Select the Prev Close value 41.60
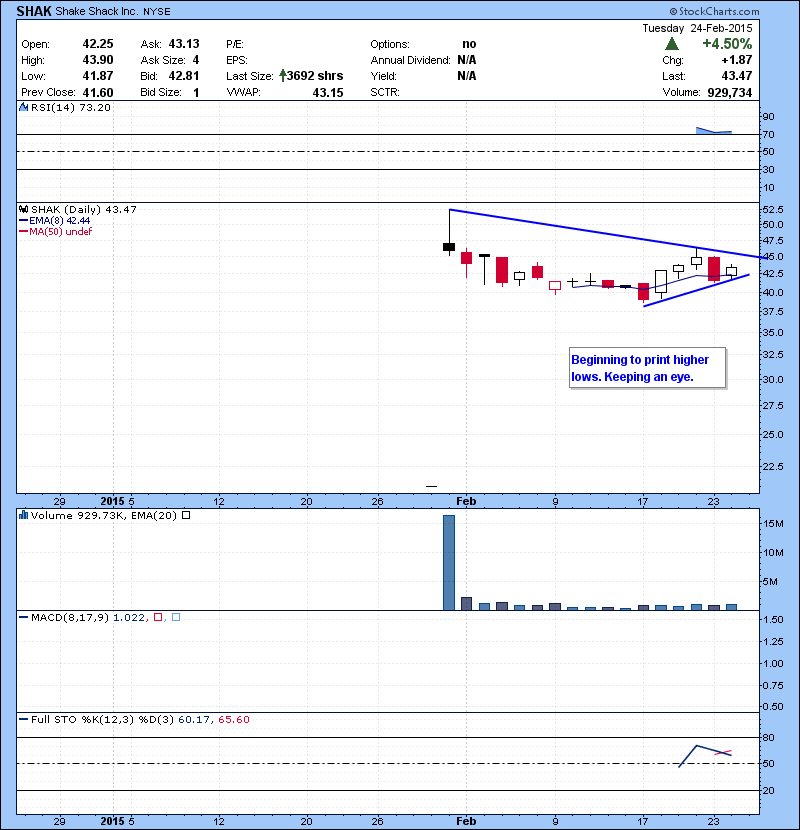Screen dimensions: 800x830 98,92
